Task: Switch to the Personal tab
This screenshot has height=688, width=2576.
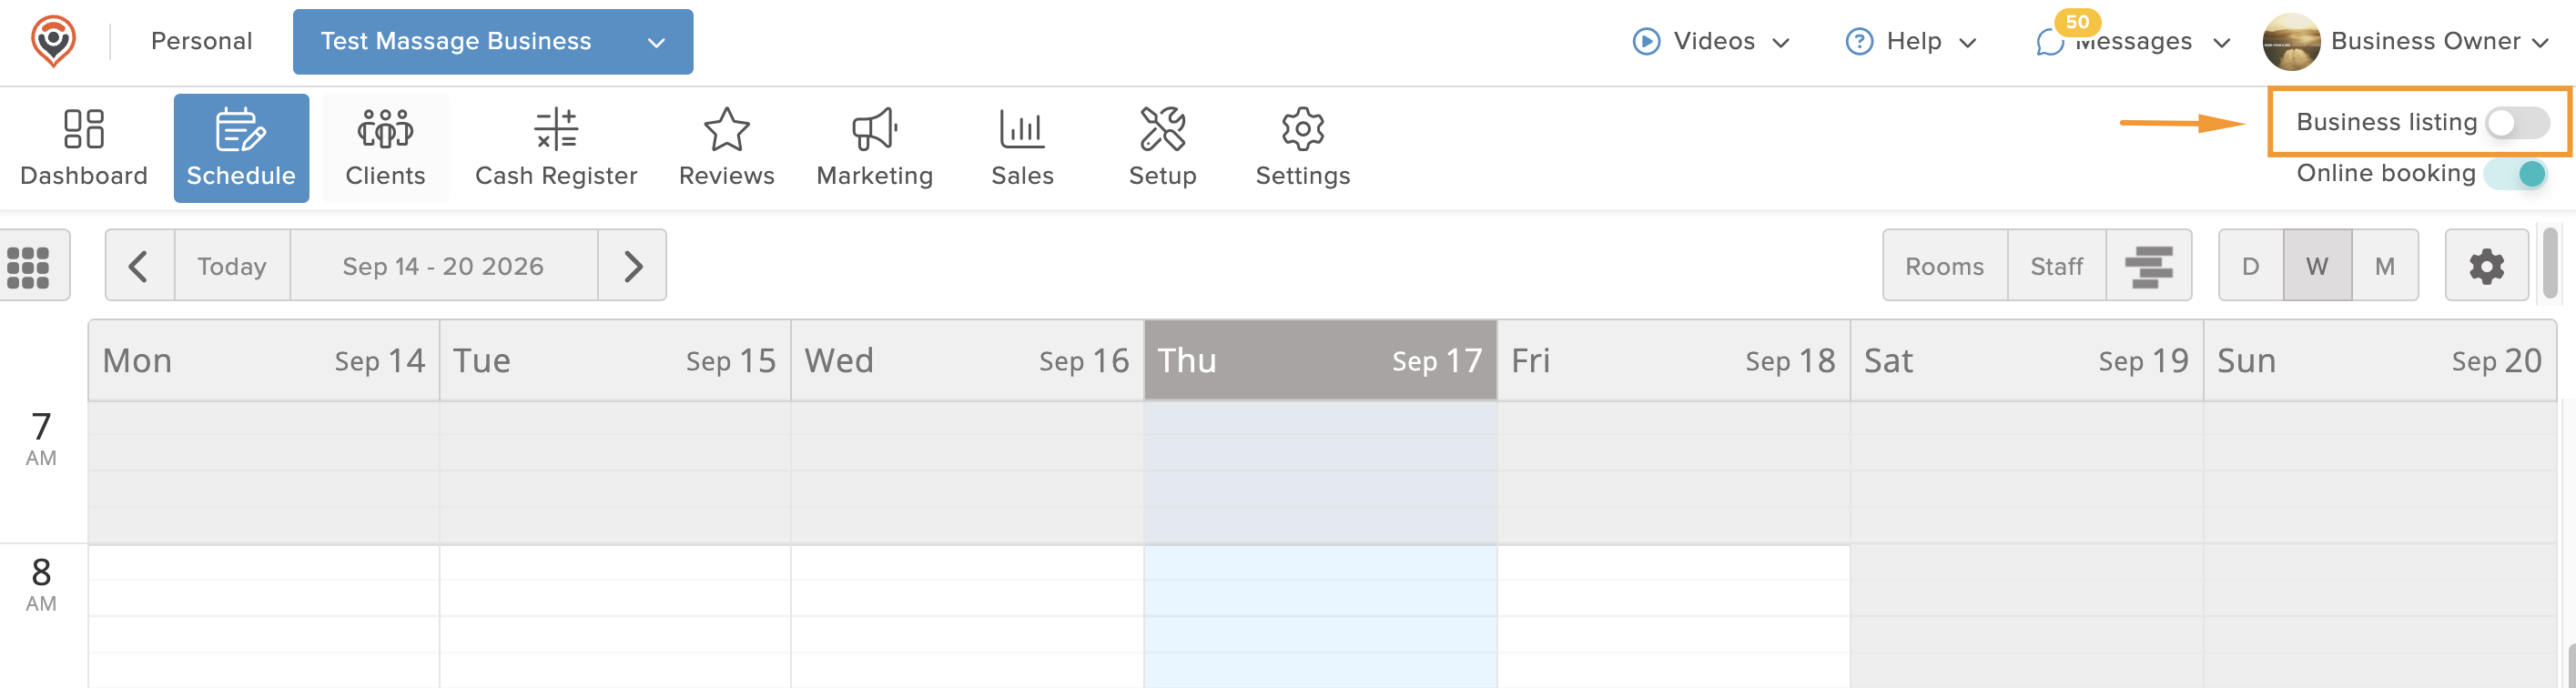Action: click(201, 41)
